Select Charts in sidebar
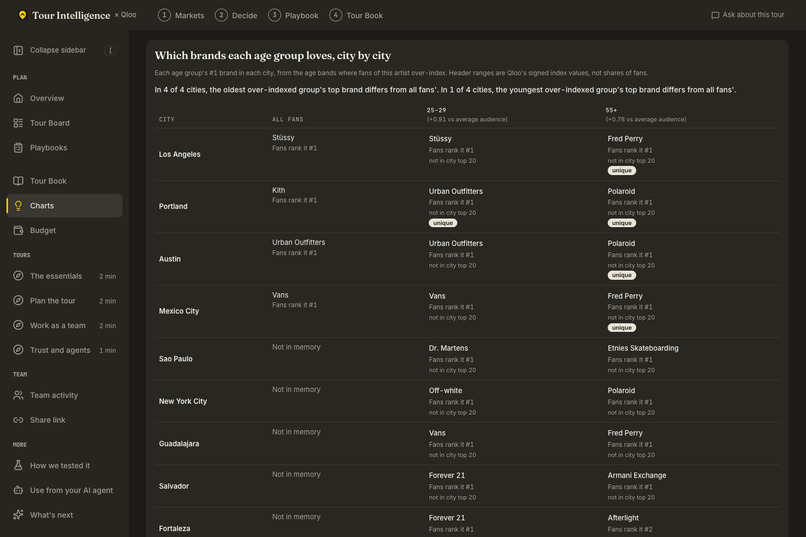Screen dimensions: 806x537 click(65, 206)
